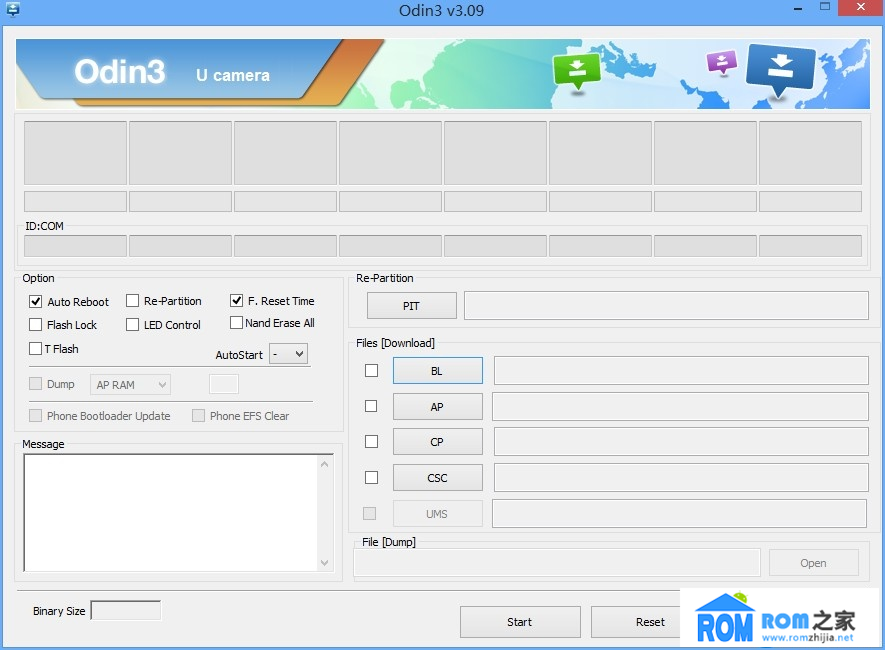Screen dimensions: 885x650
Task: Click the CP file path field
Action: coord(680,442)
